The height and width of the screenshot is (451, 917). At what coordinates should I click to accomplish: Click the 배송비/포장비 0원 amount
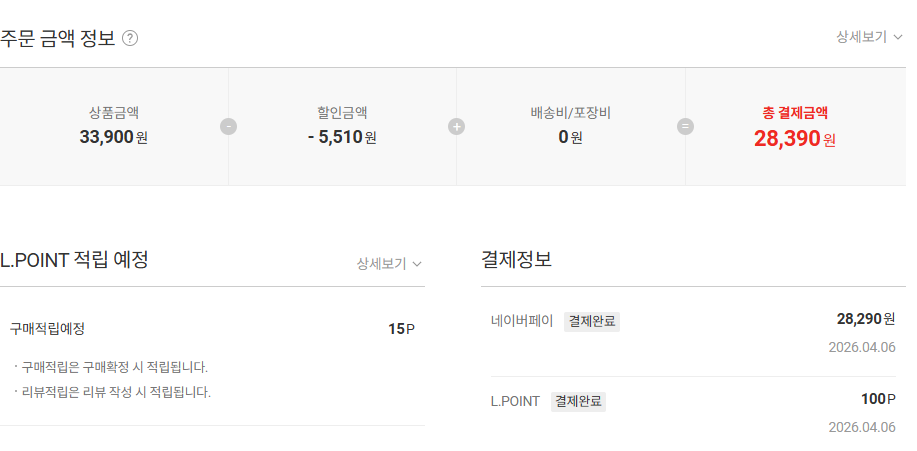pyautogui.click(x=570, y=137)
